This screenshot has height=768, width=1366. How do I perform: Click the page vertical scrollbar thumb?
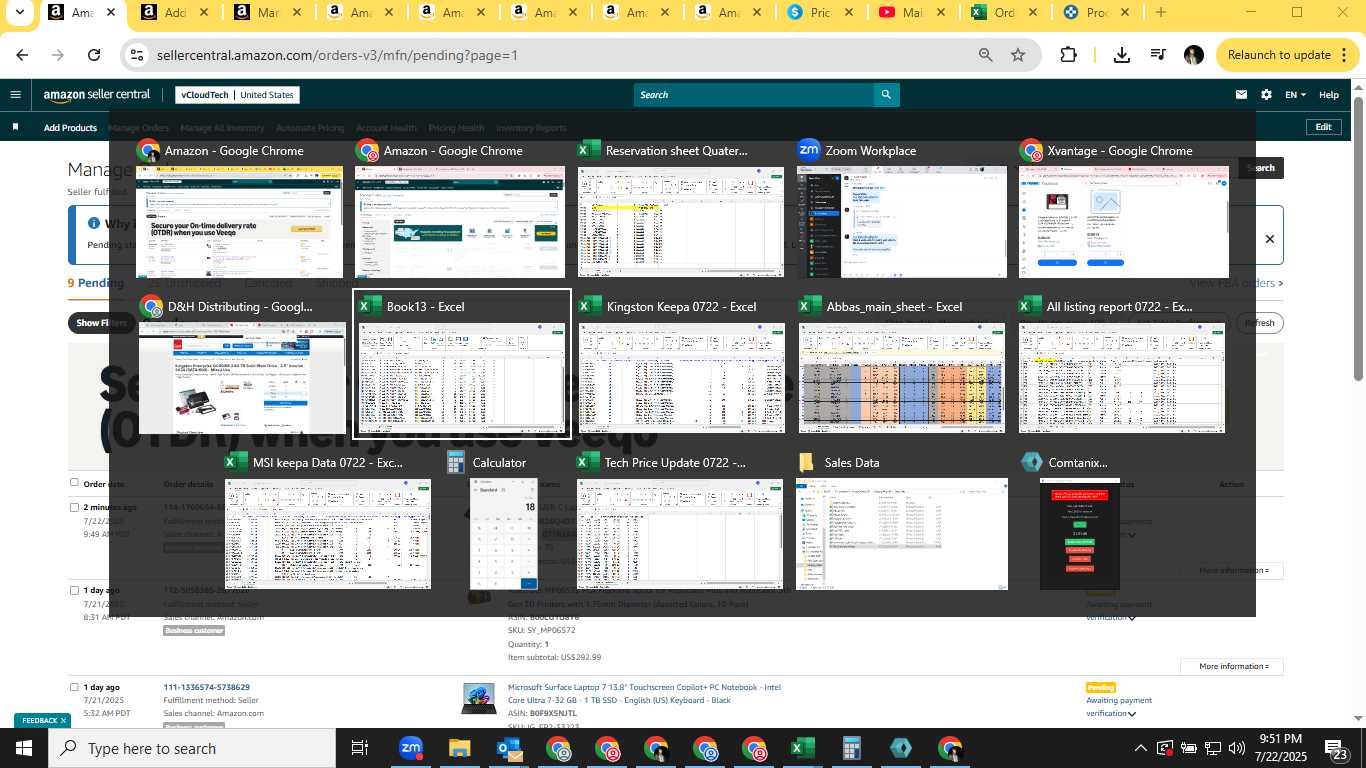tap(1358, 240)
